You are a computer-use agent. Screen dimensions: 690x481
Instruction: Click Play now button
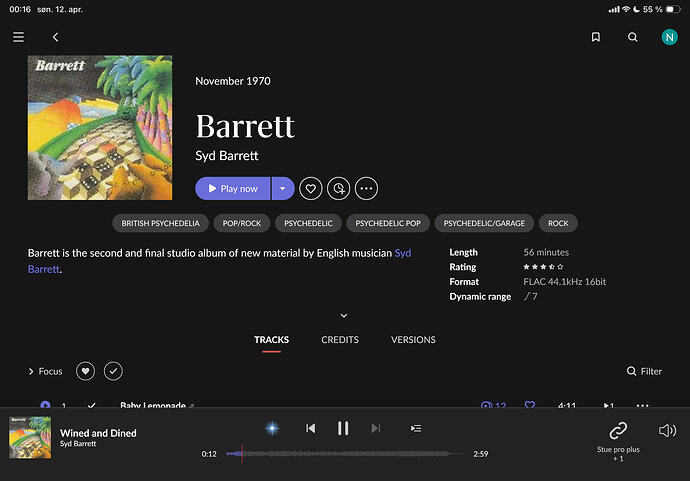tap(232, 188)
